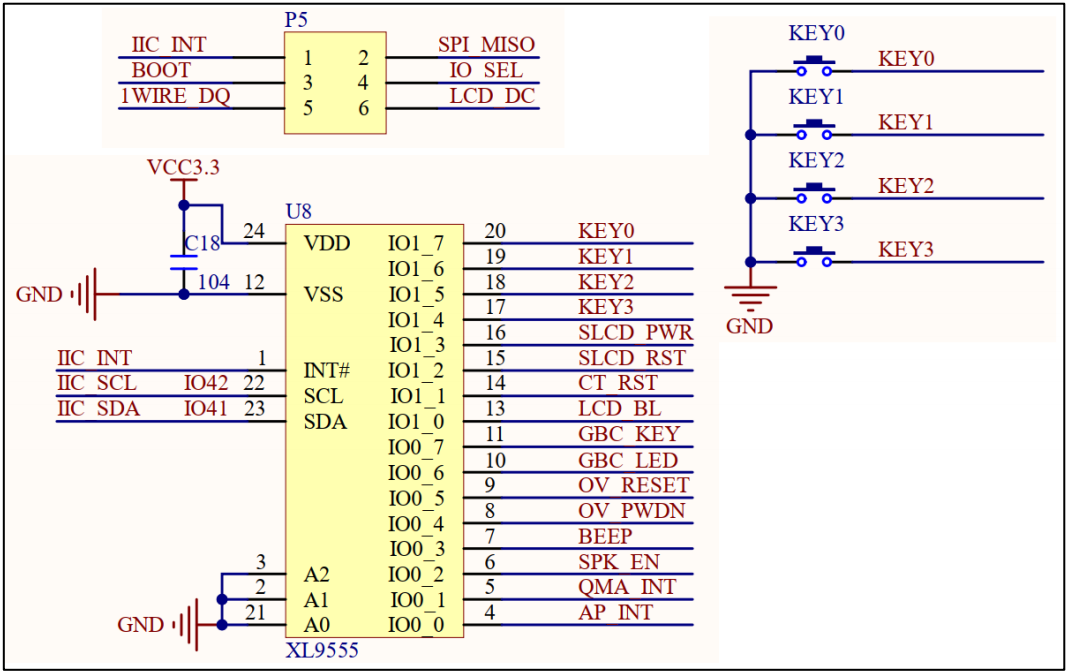Click the IO42 label

point(205,383)
